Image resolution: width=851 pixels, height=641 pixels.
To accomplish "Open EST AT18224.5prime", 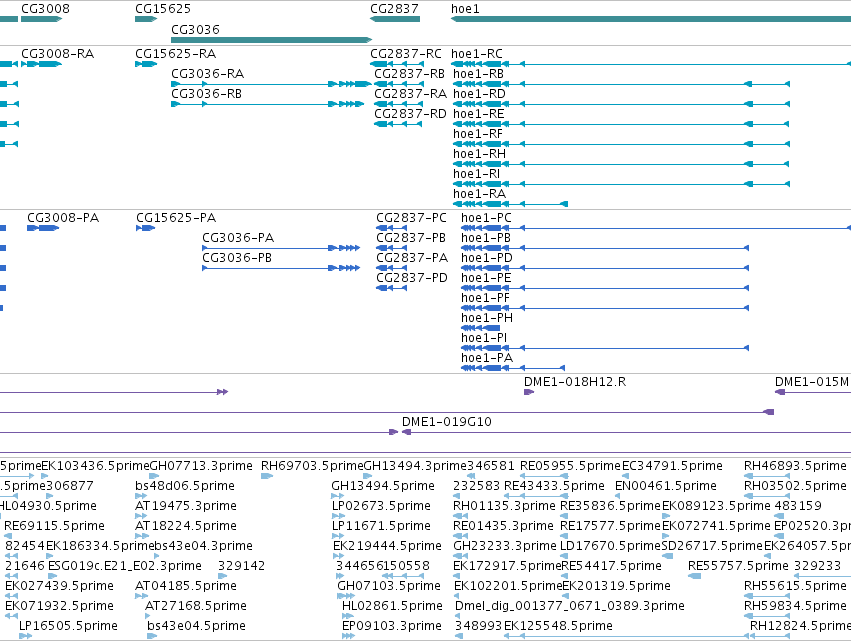I will [x=186, y=526].
